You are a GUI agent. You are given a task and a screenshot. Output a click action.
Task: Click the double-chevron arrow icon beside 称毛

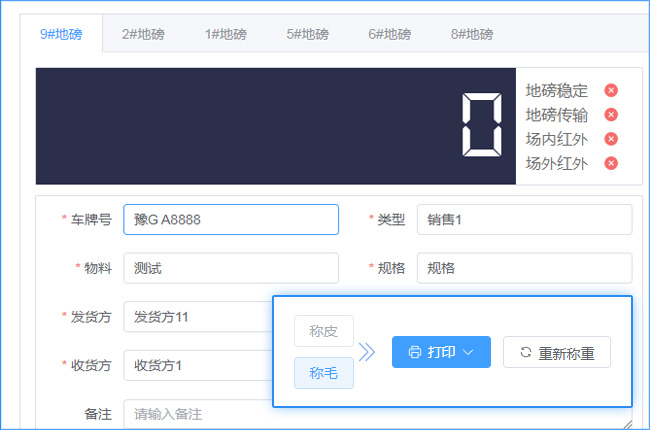pyautogui.click(x=367, y=352)
